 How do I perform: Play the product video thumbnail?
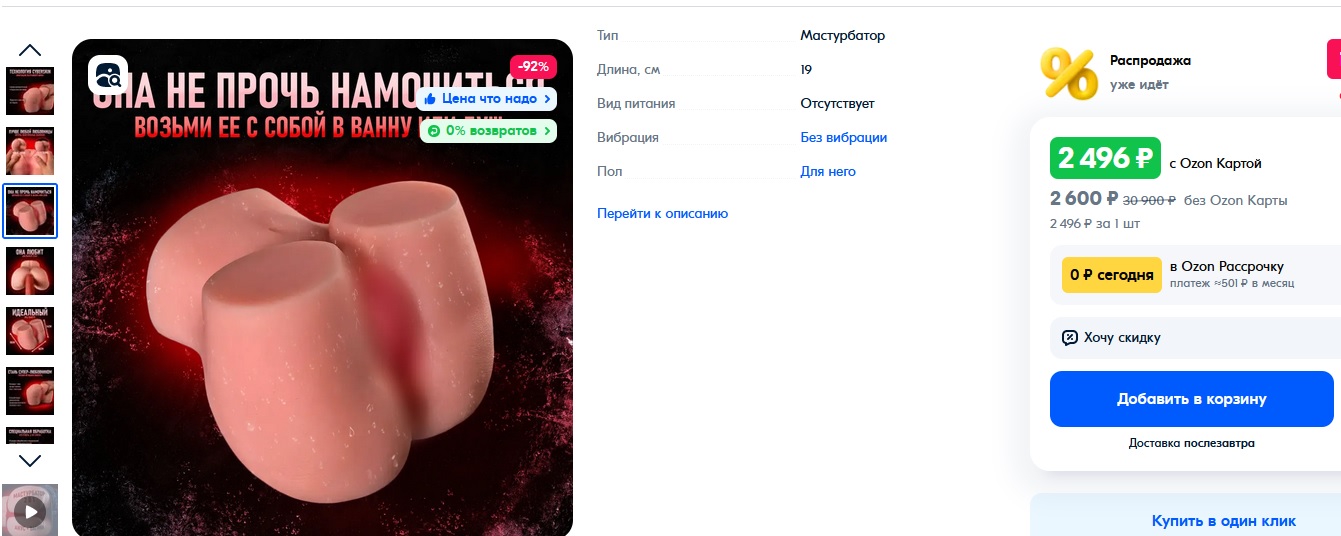(30, 511)
